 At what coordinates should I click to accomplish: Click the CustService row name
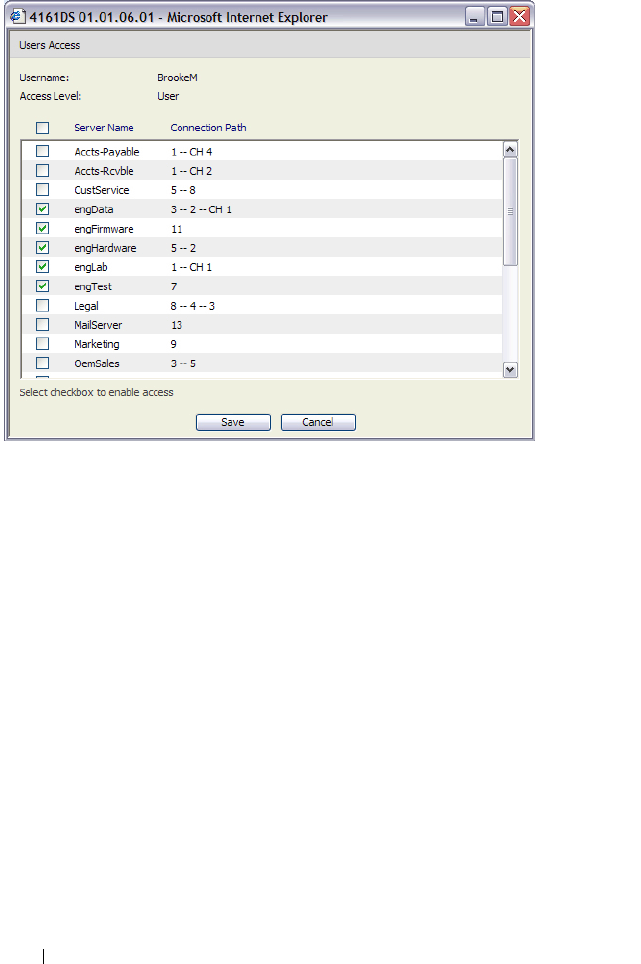click(x=102, y=190)
